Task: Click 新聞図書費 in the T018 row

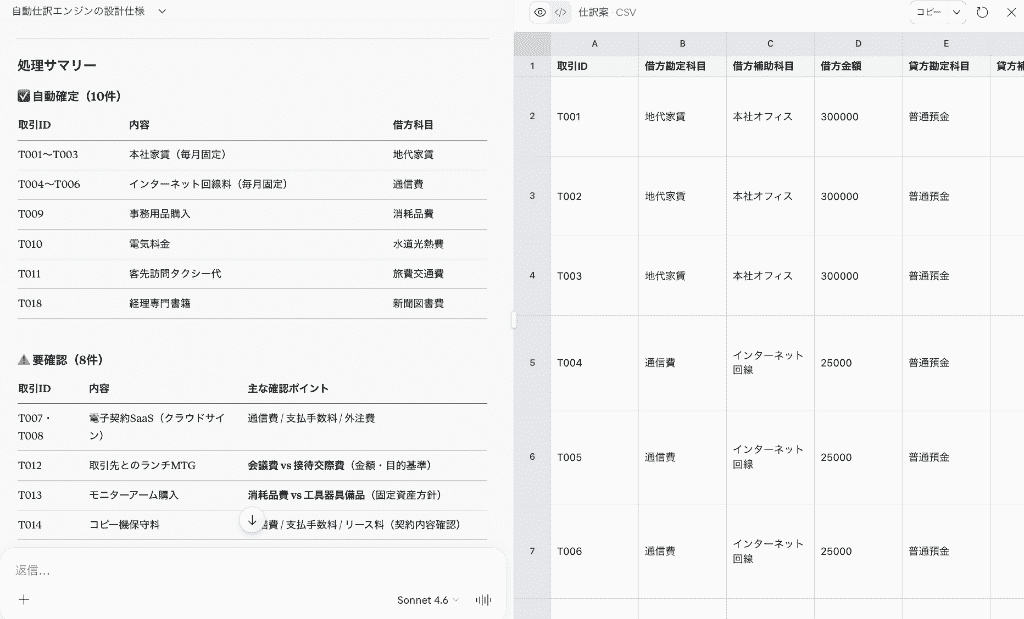Action: click(x=418, y=303)
